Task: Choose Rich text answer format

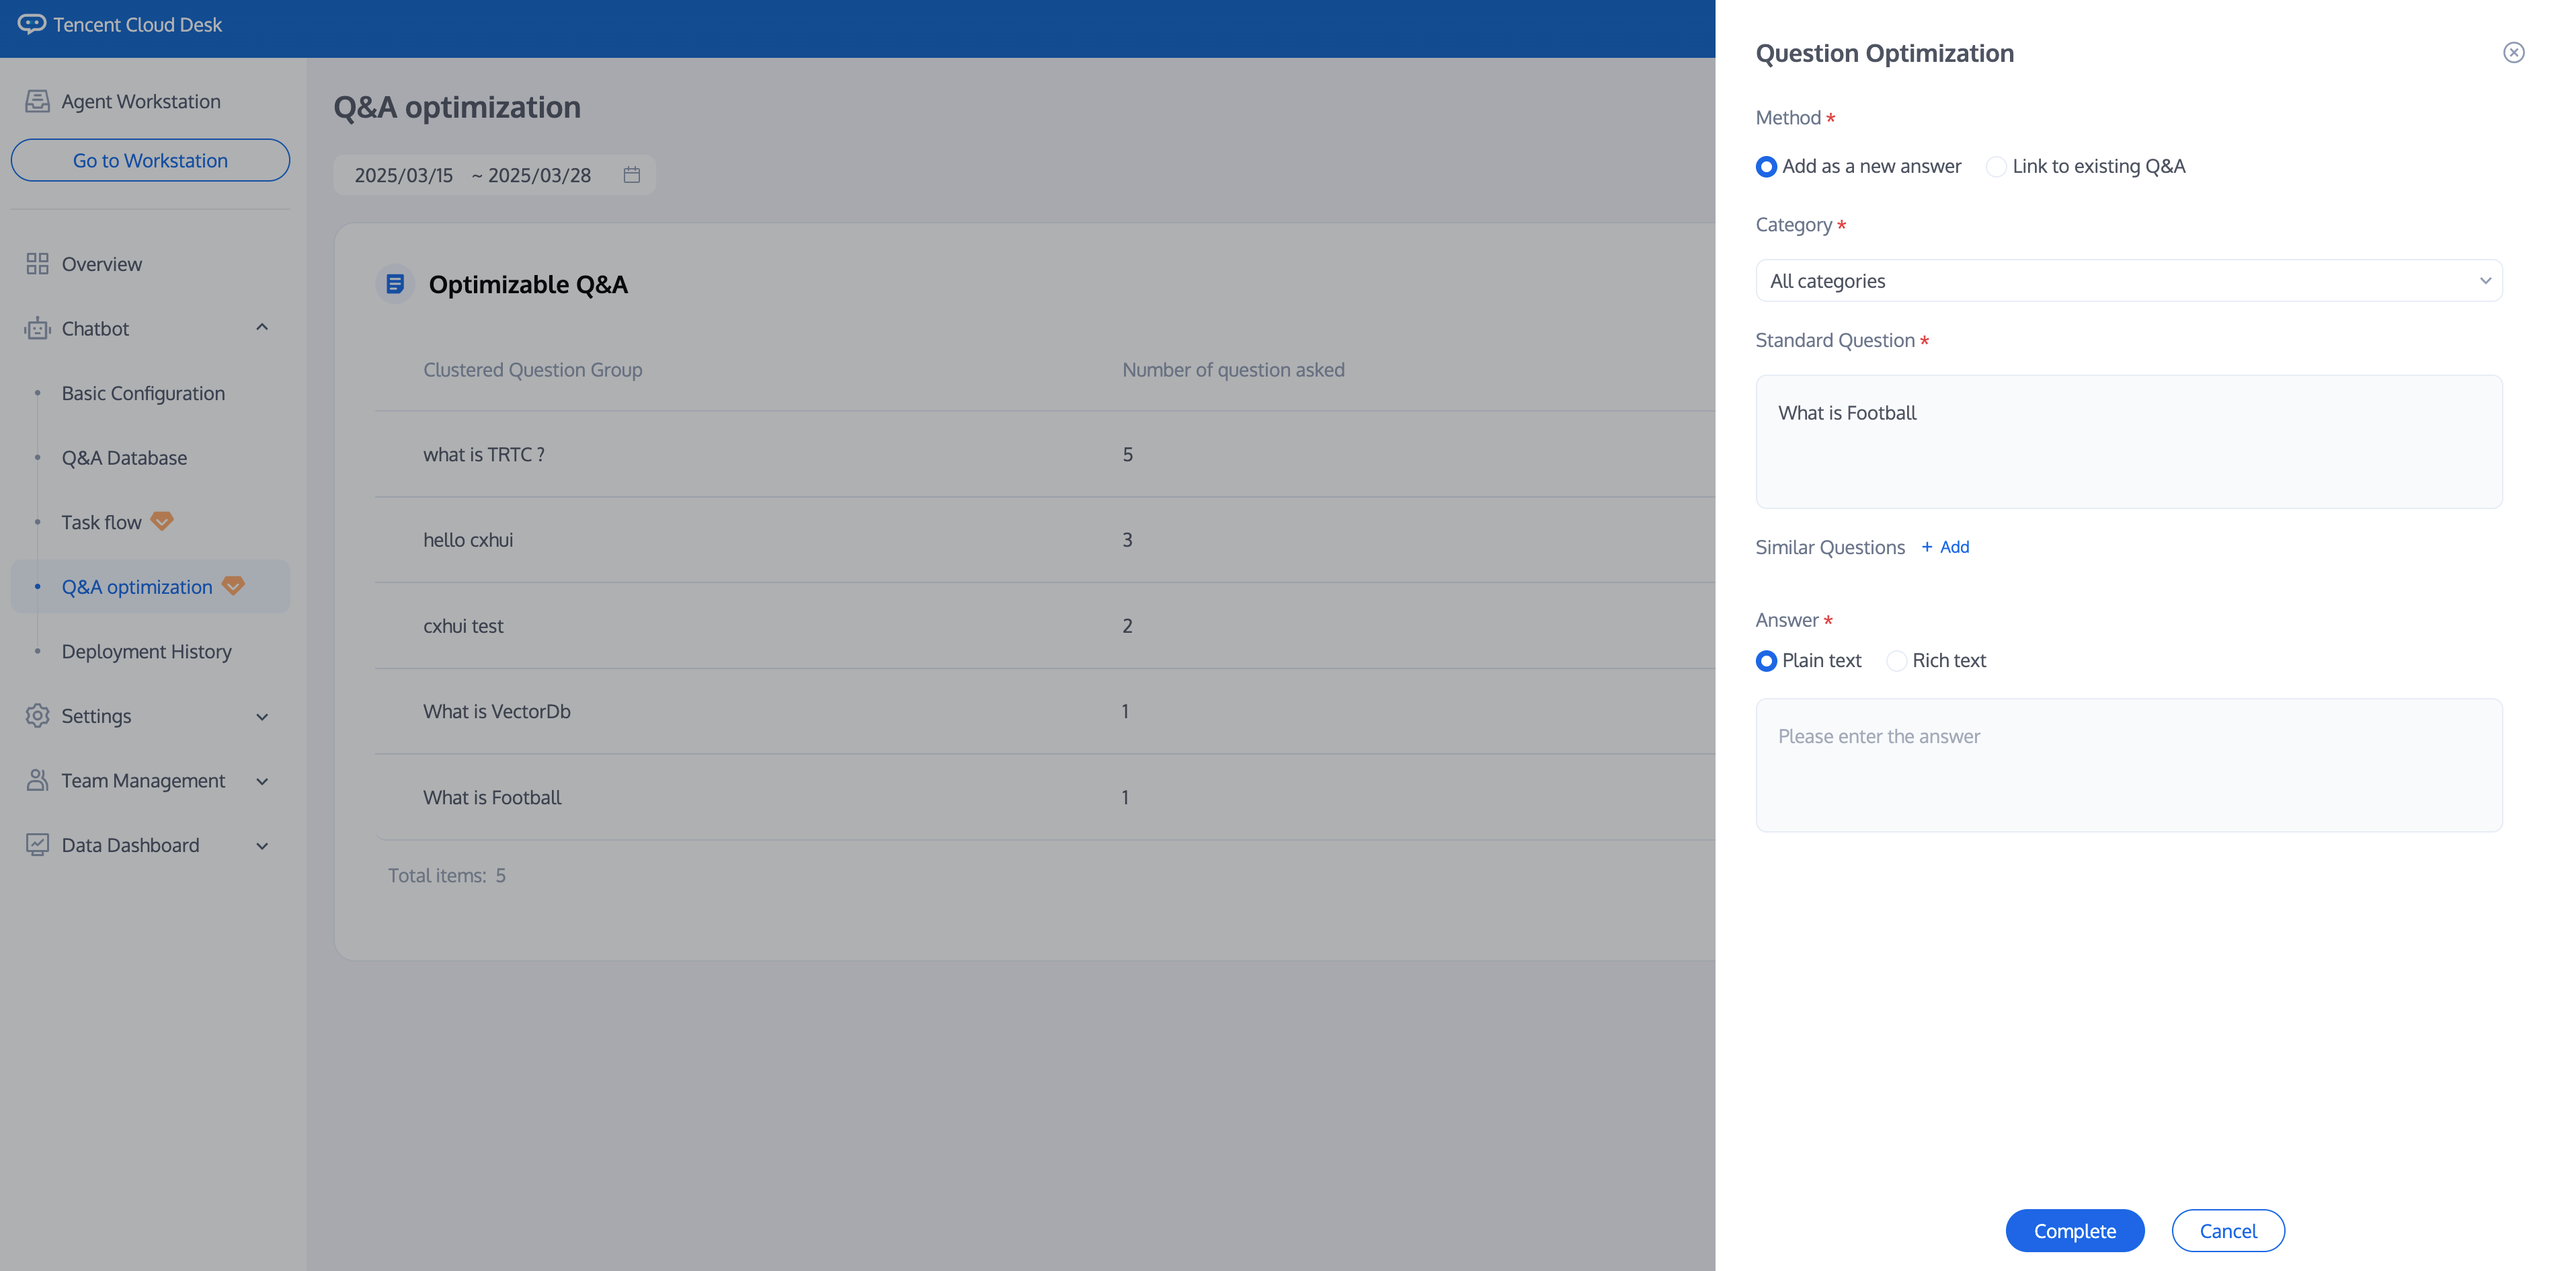Action: tap(1896, 661)
